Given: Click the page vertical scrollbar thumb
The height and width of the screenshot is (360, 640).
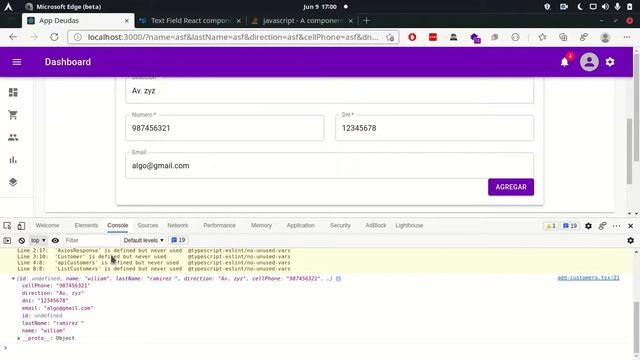Looking at the screenshot, I should pos(629,151).
